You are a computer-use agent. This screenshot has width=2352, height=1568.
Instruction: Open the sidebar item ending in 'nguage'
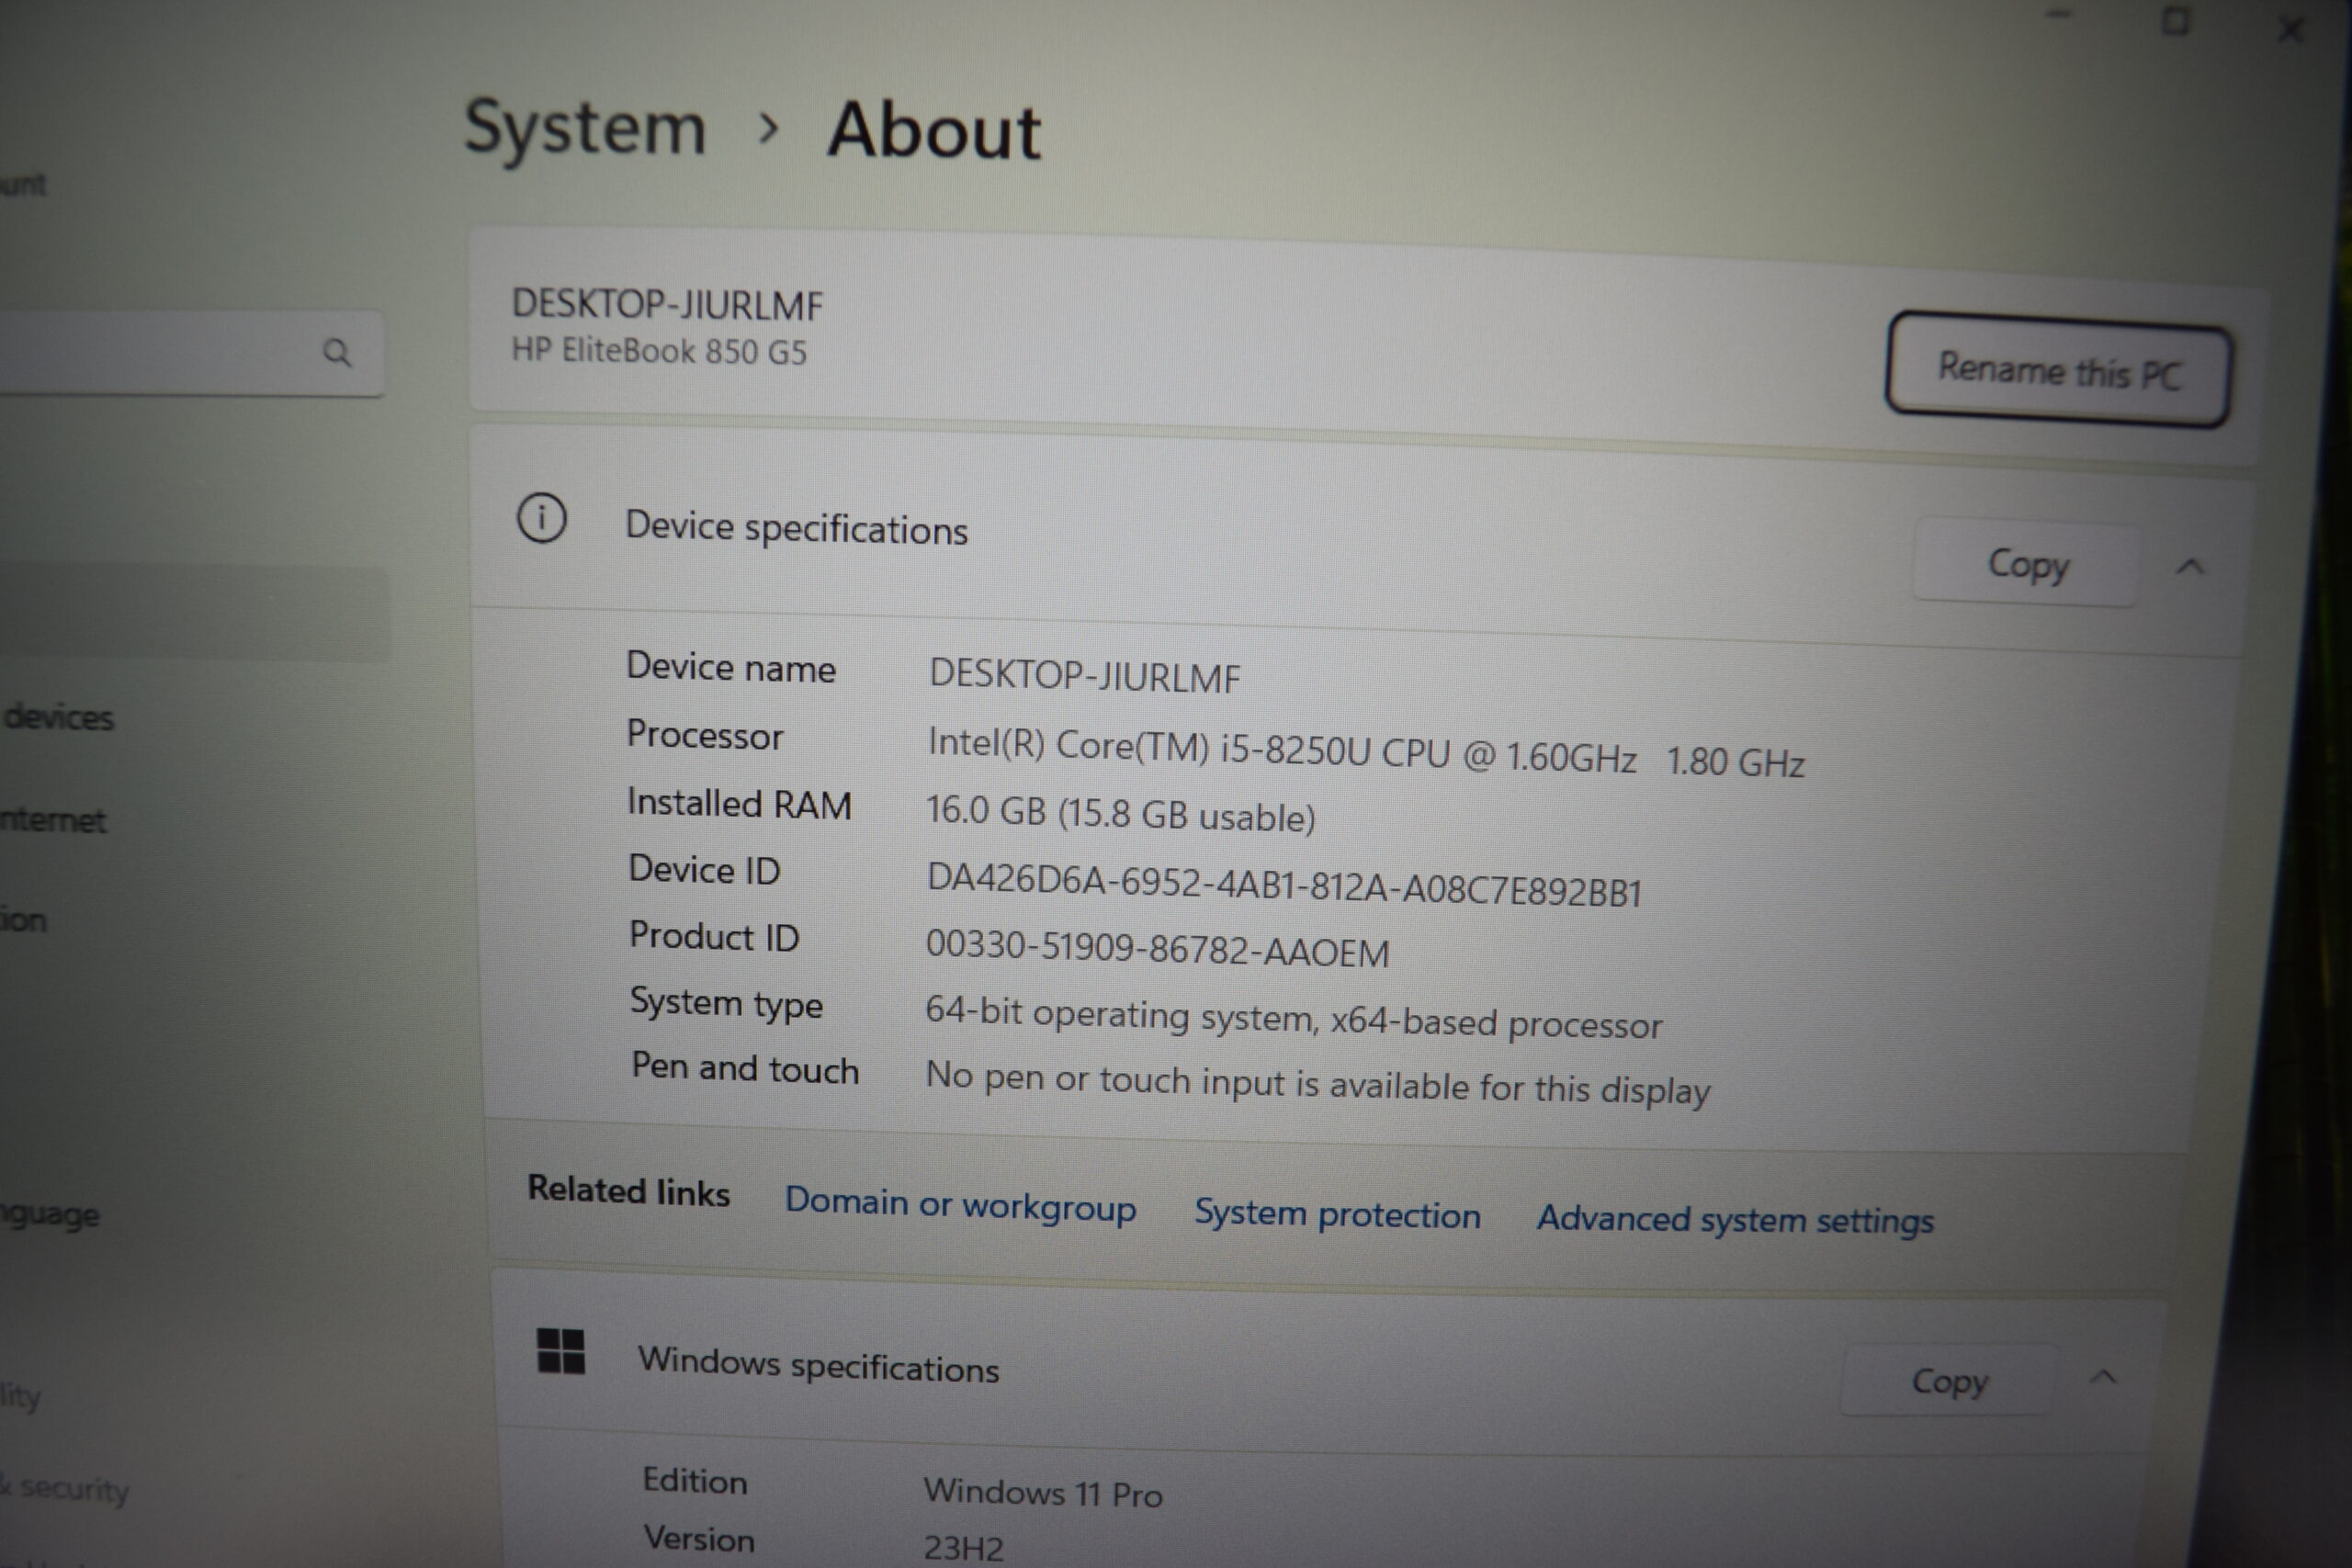(x=50, y=1214)
